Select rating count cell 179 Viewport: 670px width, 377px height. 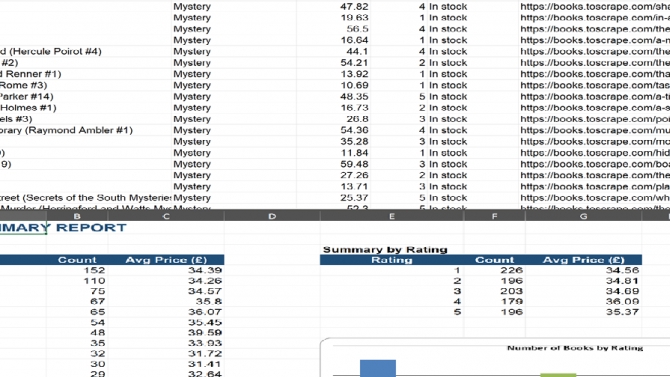coord(494,301)
